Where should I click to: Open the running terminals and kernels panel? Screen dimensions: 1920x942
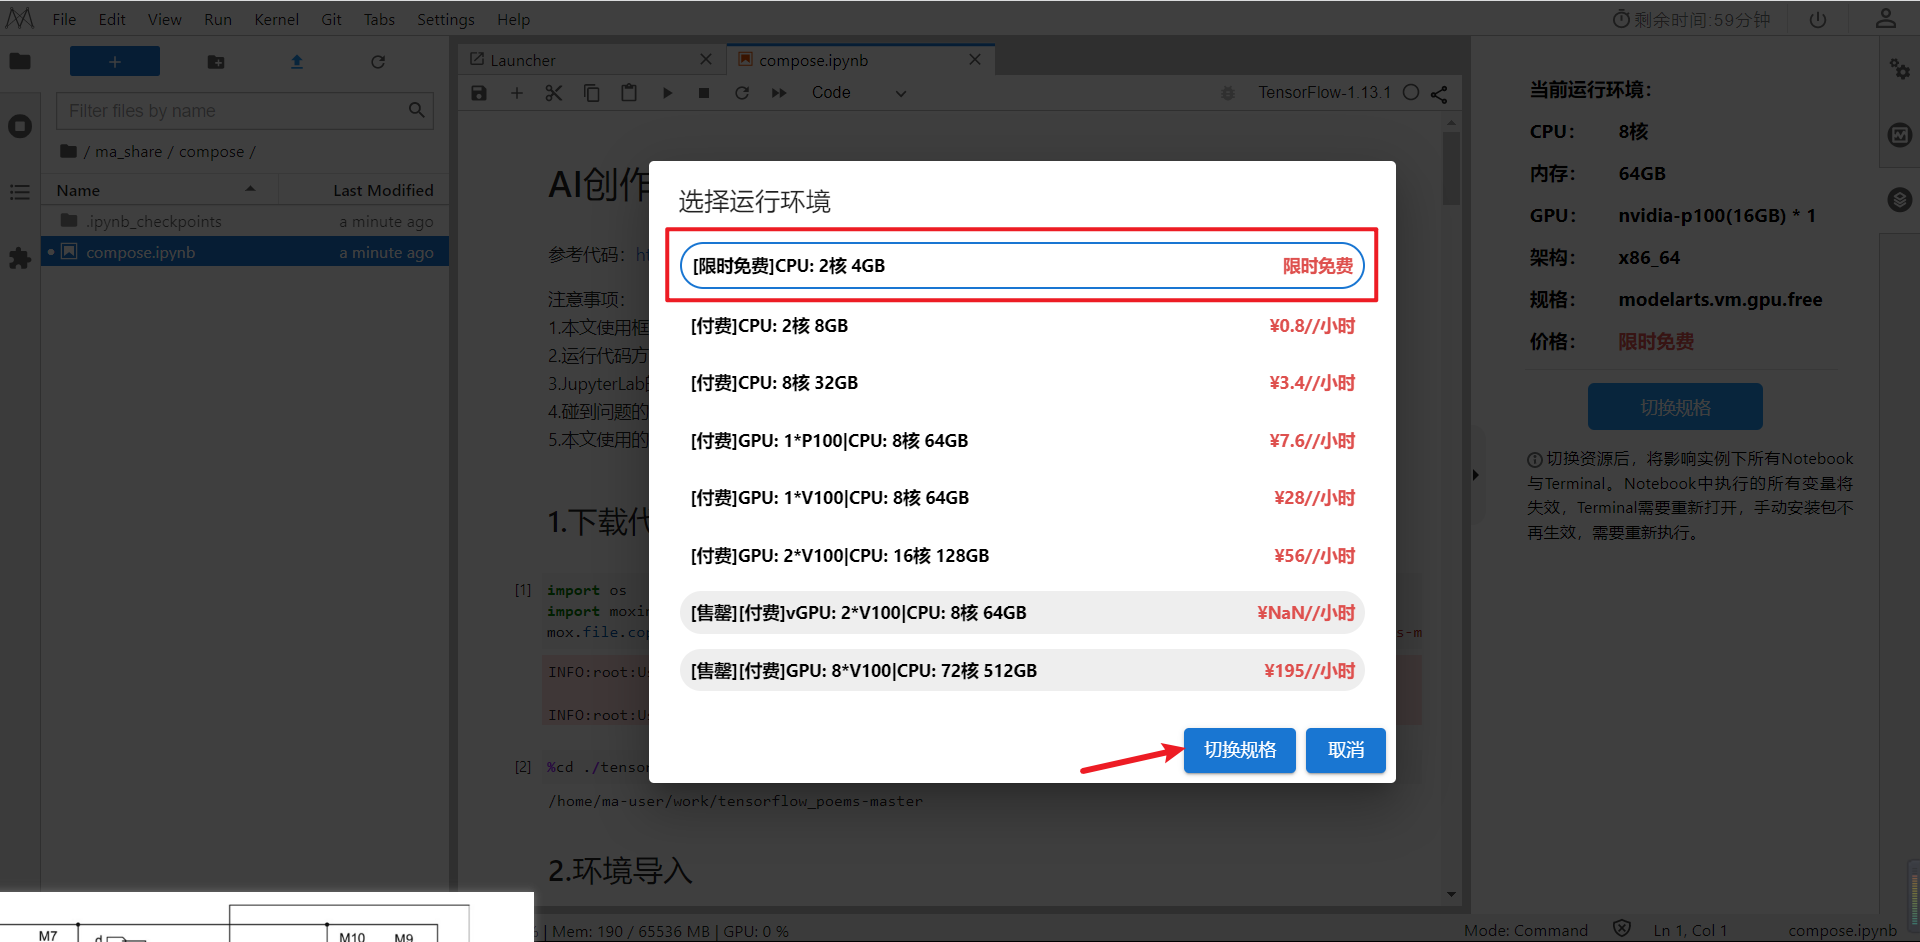pos(20,127)
